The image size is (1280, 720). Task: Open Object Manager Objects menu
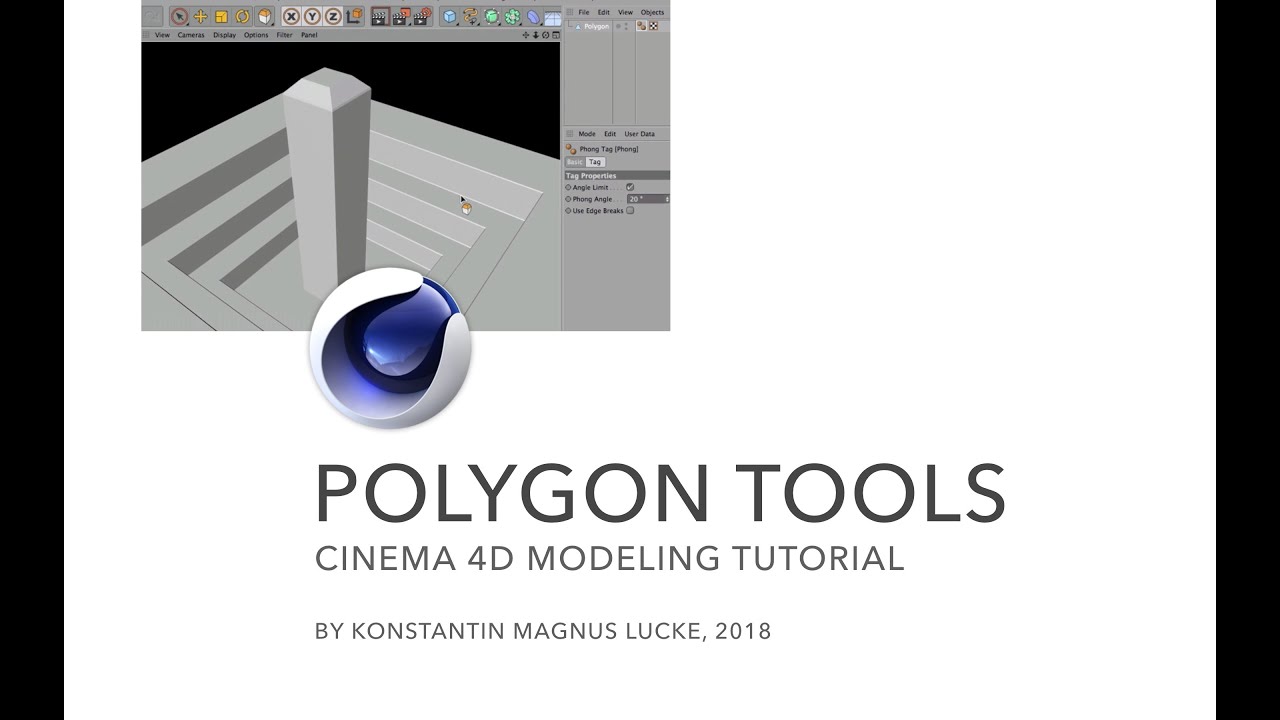(x=652, y=13)
